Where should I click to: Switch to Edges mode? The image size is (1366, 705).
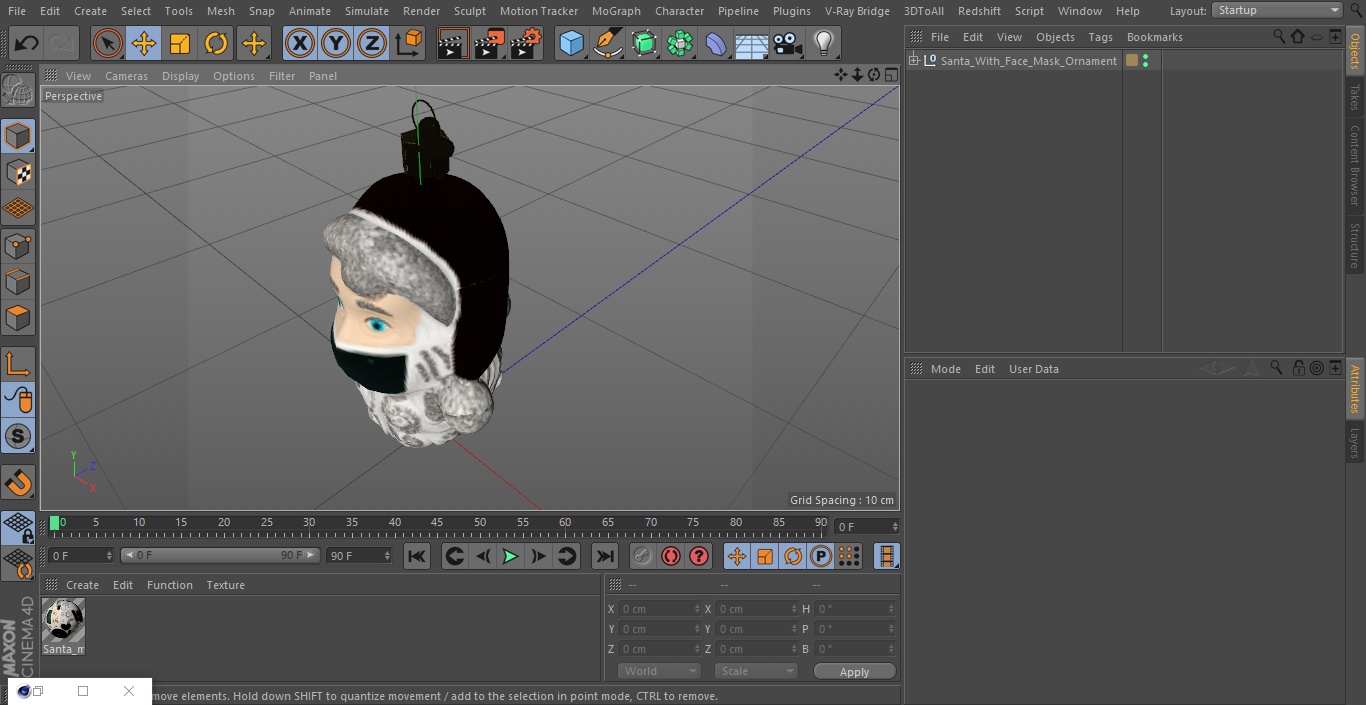point(18,281)
